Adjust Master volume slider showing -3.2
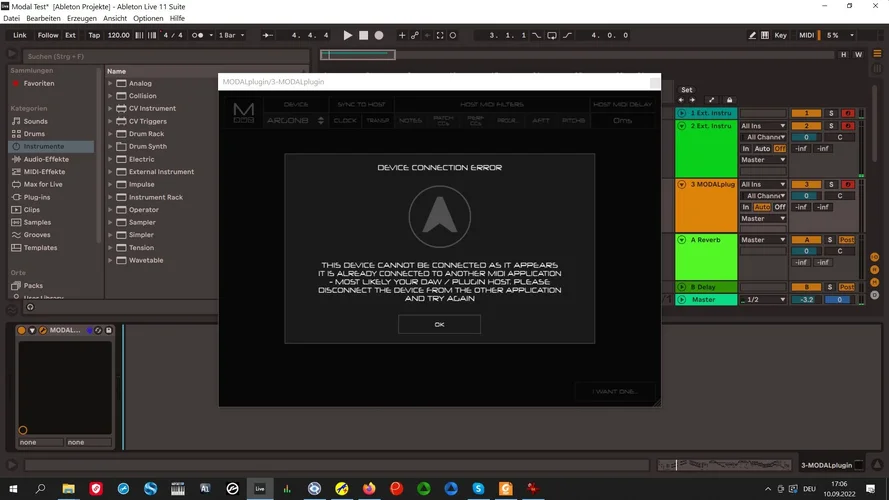This screenshot has height=500, width=889. pyautogui.click(x=806, y=299)
